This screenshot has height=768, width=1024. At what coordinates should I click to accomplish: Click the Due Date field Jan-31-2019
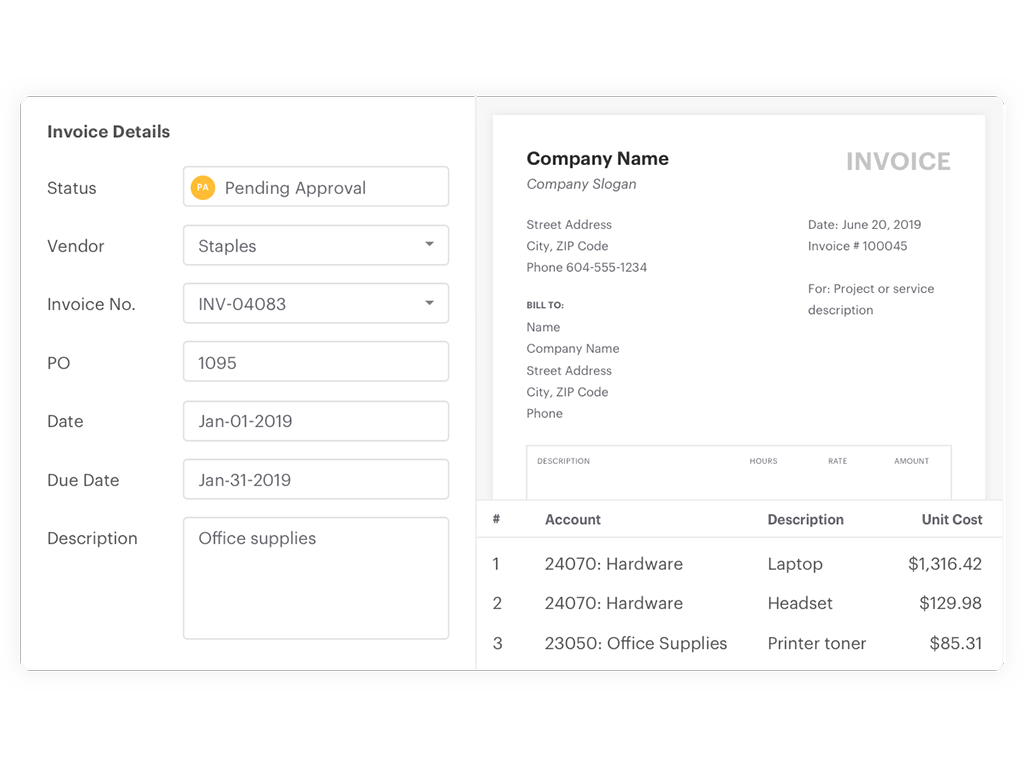click(315, 480)
